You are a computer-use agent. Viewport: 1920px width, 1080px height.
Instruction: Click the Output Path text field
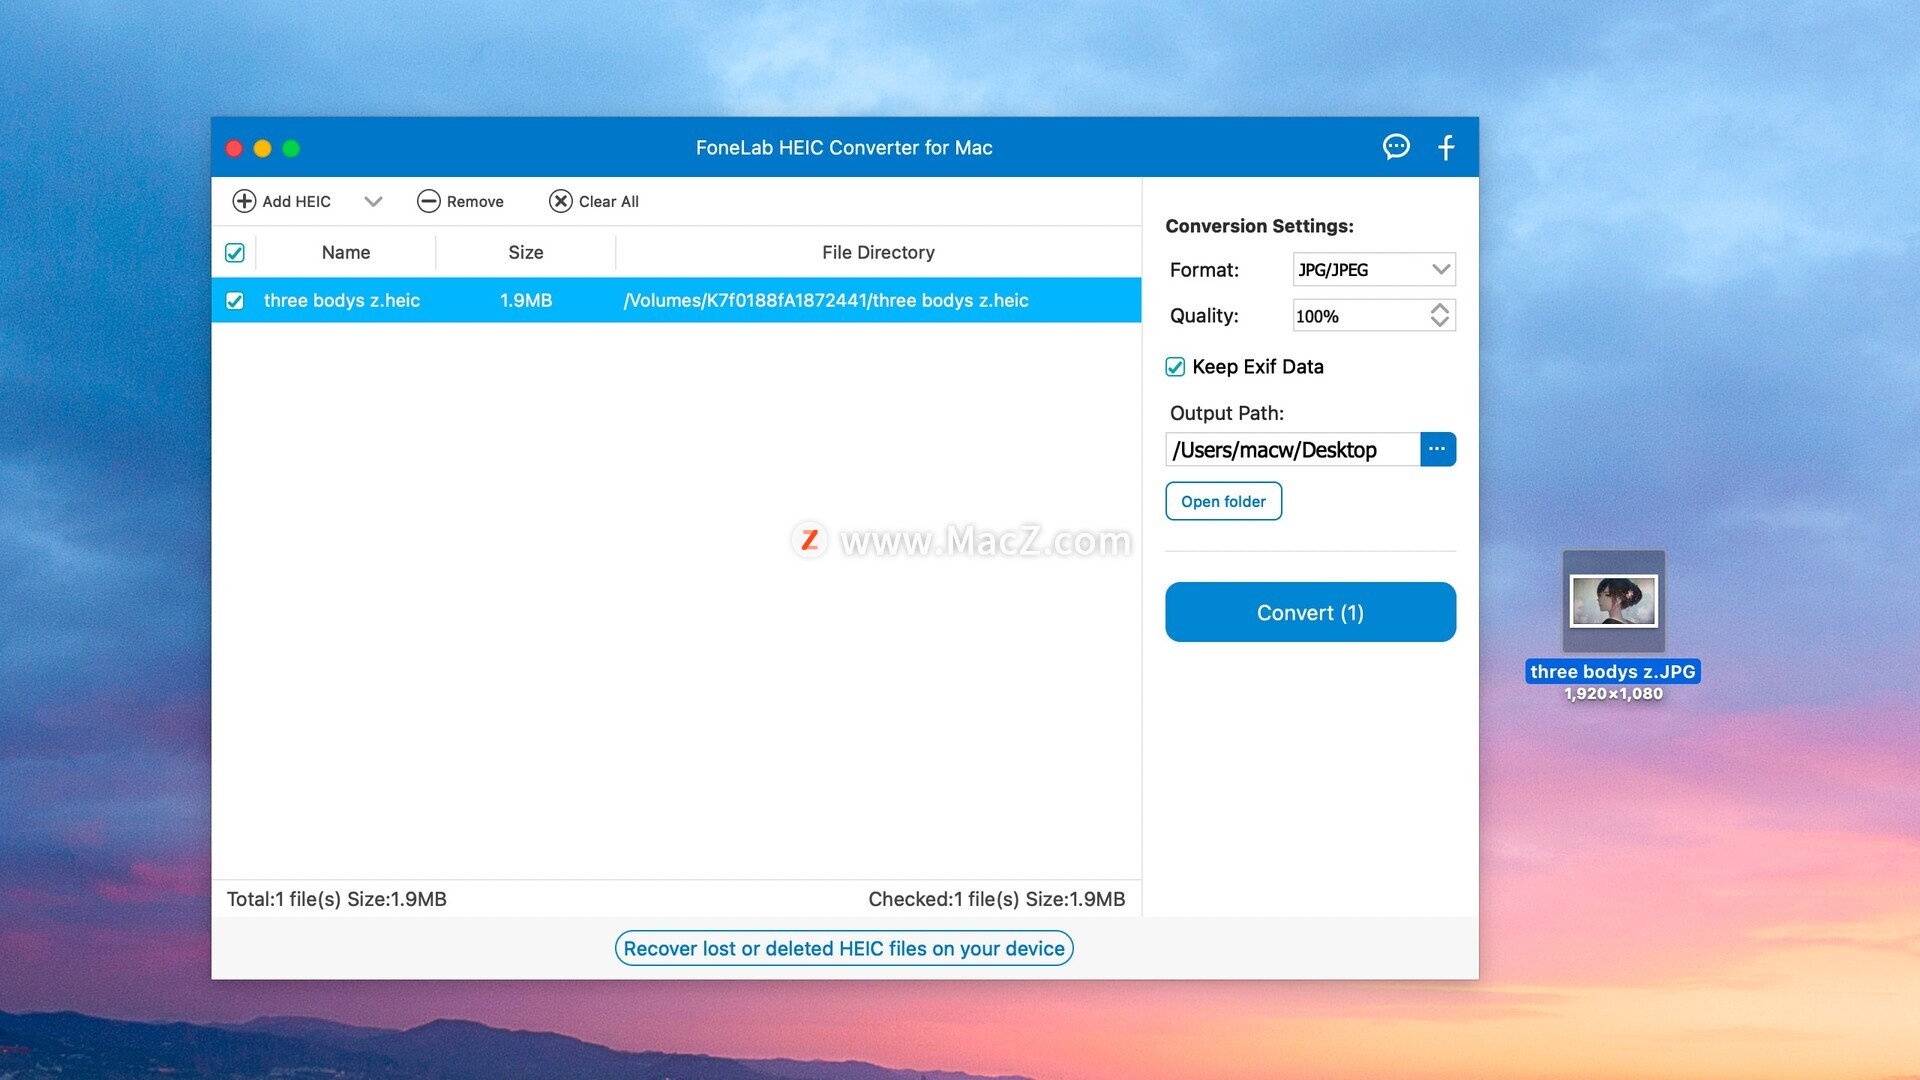tap(1292, 449)
